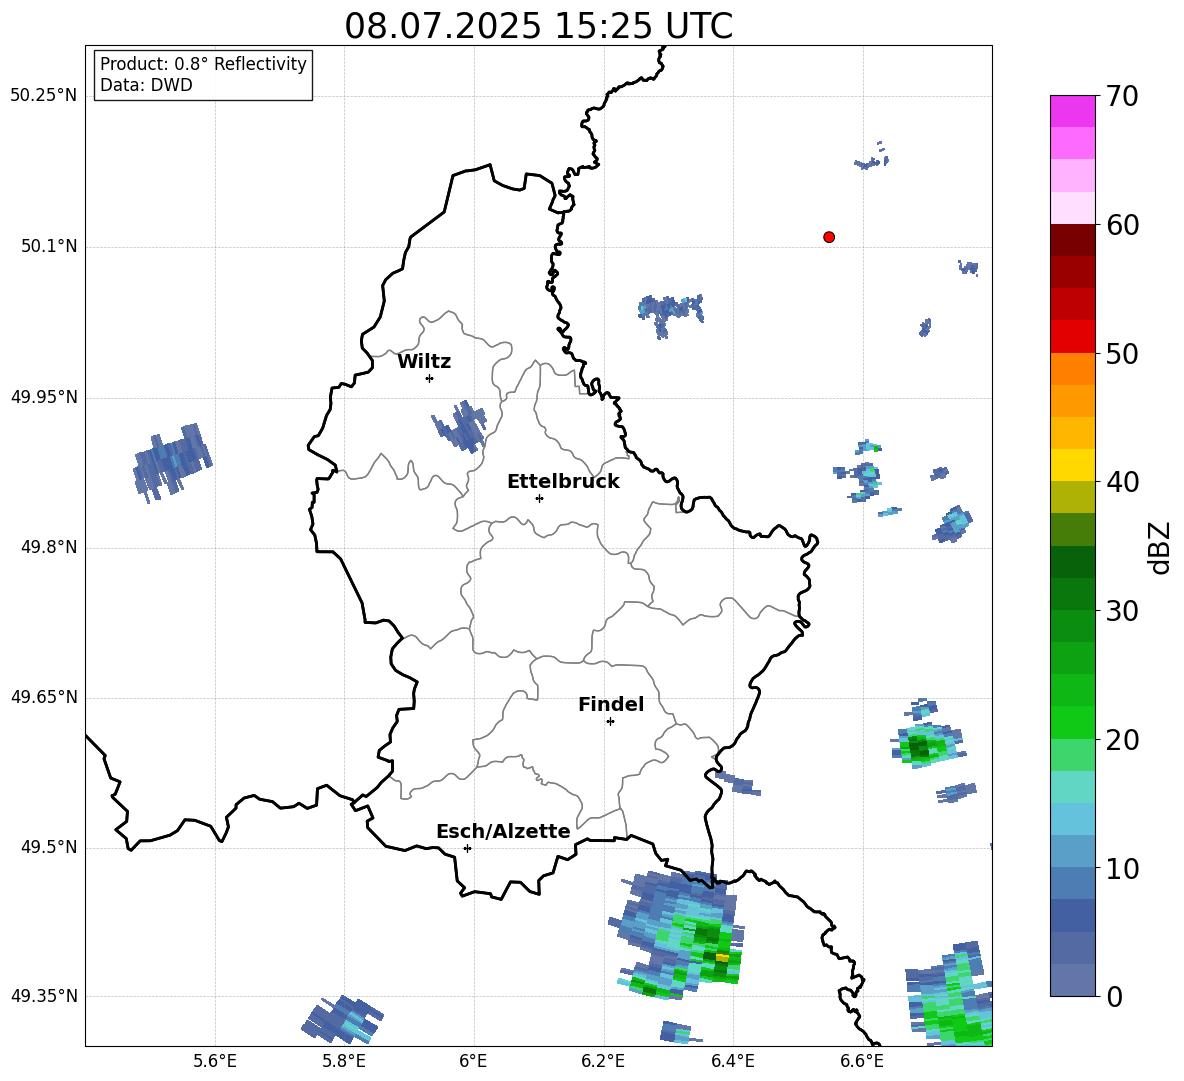The image size is (1184, 1081).
Task: Click the Esch/Alzette station cross marker
Action: 467,848
